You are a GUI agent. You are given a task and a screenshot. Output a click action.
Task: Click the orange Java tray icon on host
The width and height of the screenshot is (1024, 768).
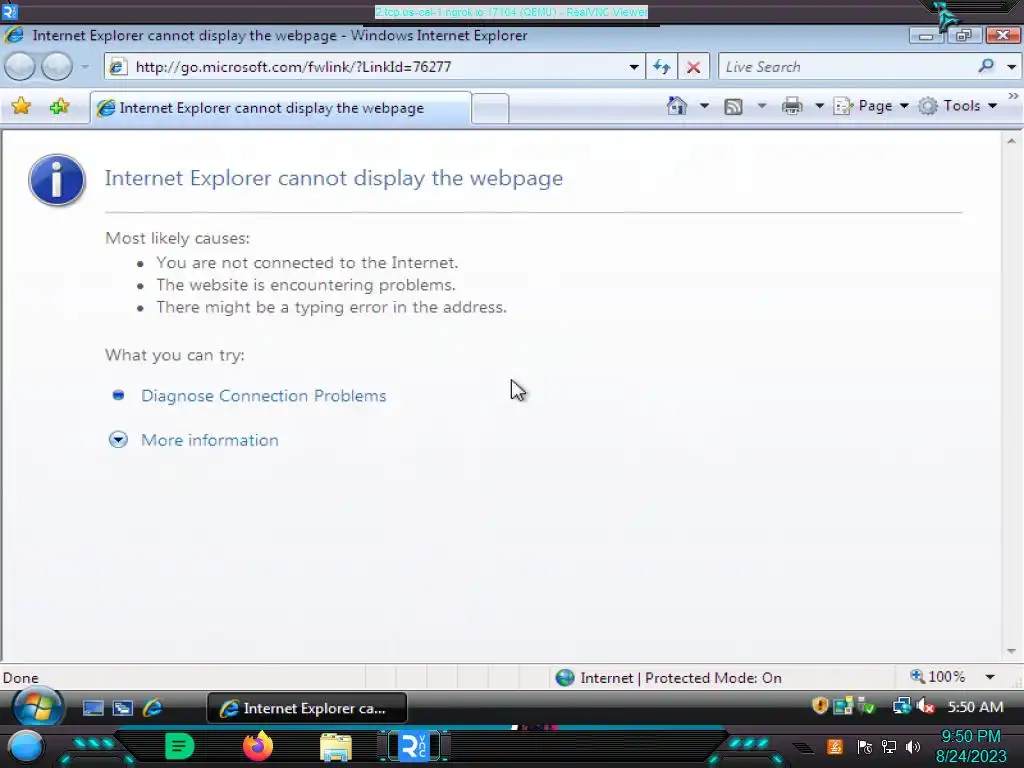pos(835,746)
